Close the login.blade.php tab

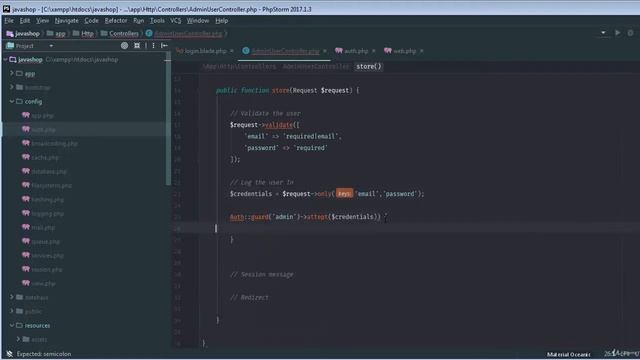[232, 51]
